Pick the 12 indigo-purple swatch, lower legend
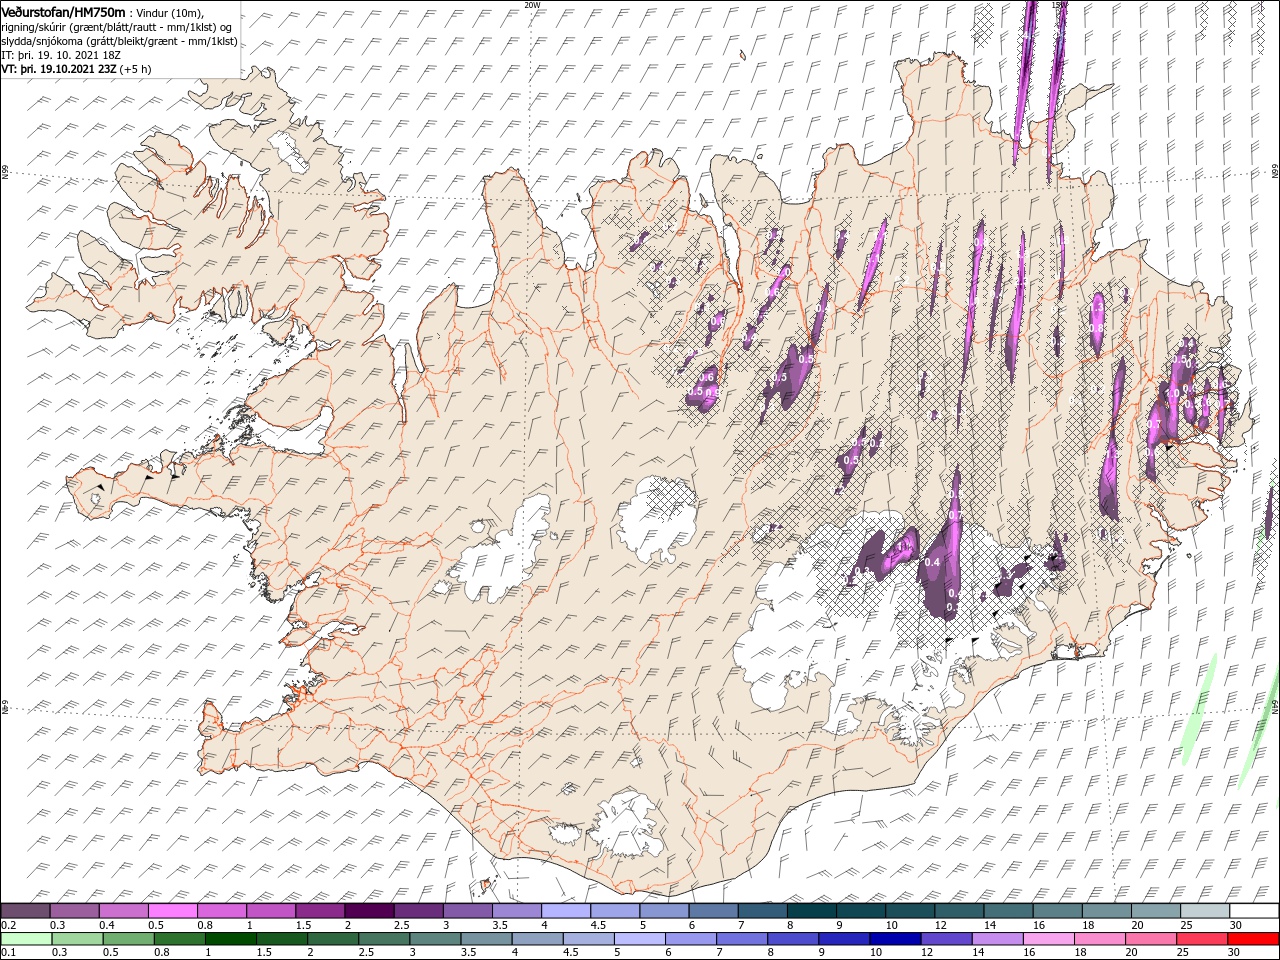Screen dimensions: 1280x960 (947, 939)
